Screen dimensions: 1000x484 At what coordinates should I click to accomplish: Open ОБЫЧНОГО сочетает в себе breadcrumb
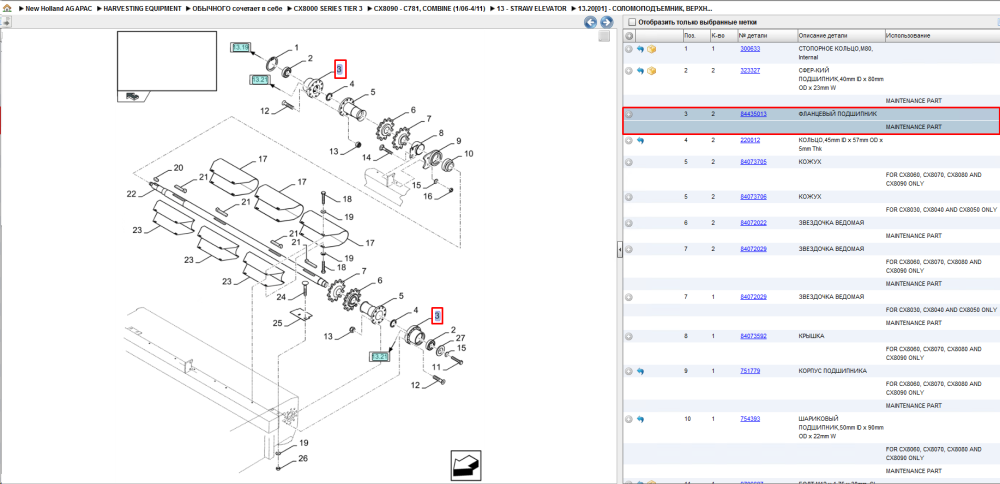point(235,9)
